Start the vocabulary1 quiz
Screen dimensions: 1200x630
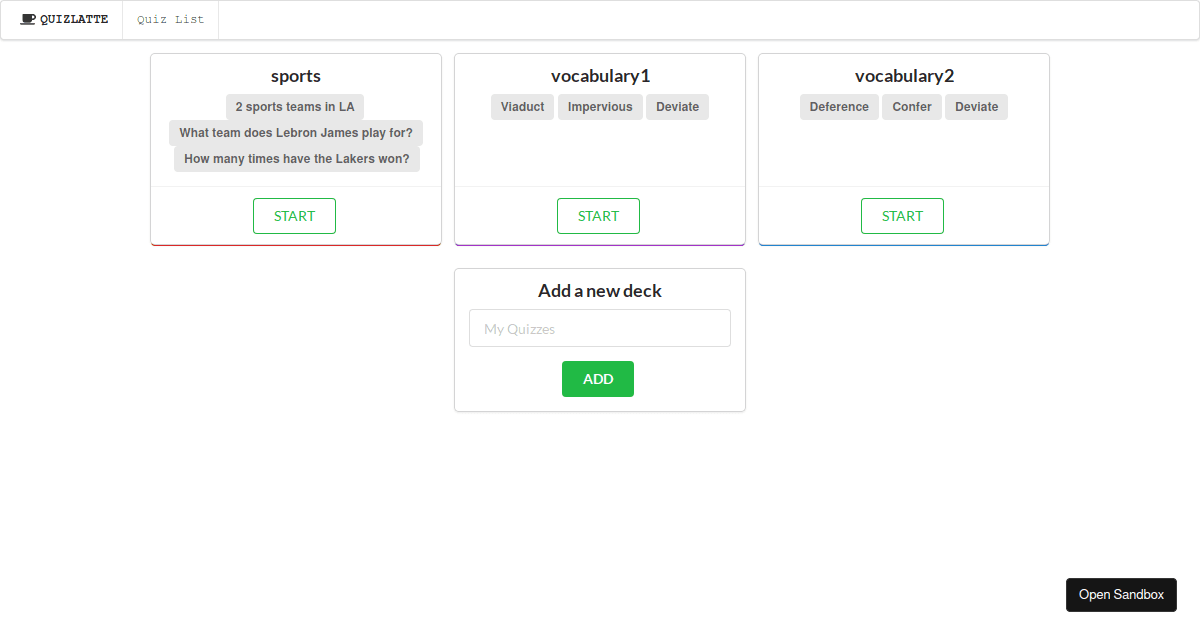598,215
